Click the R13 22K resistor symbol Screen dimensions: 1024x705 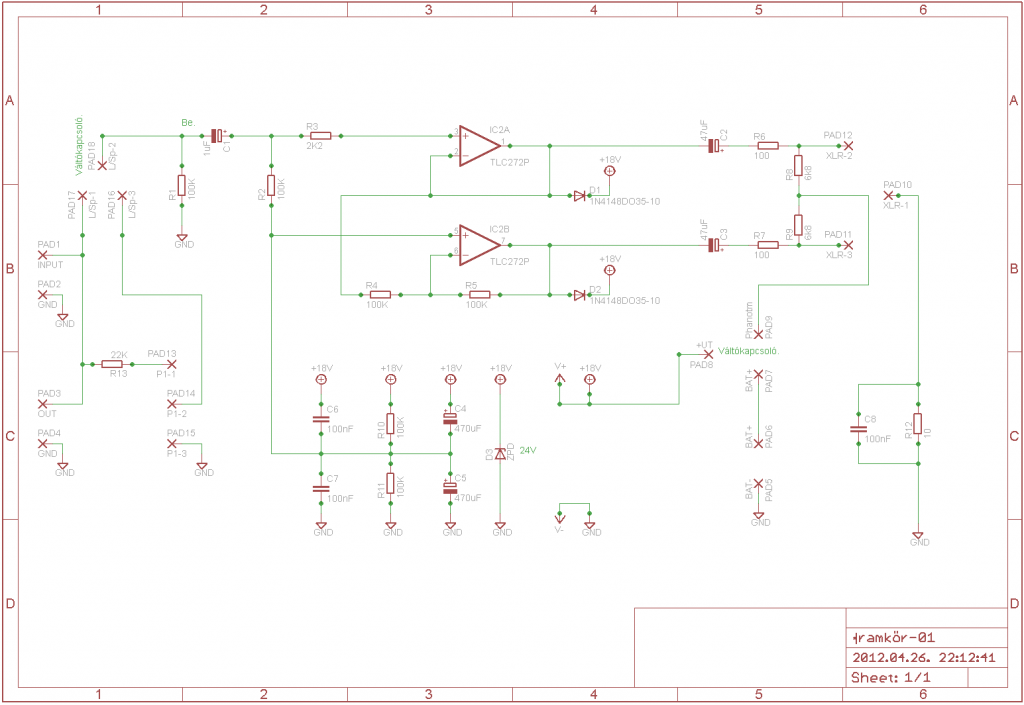tap(112, 364)
